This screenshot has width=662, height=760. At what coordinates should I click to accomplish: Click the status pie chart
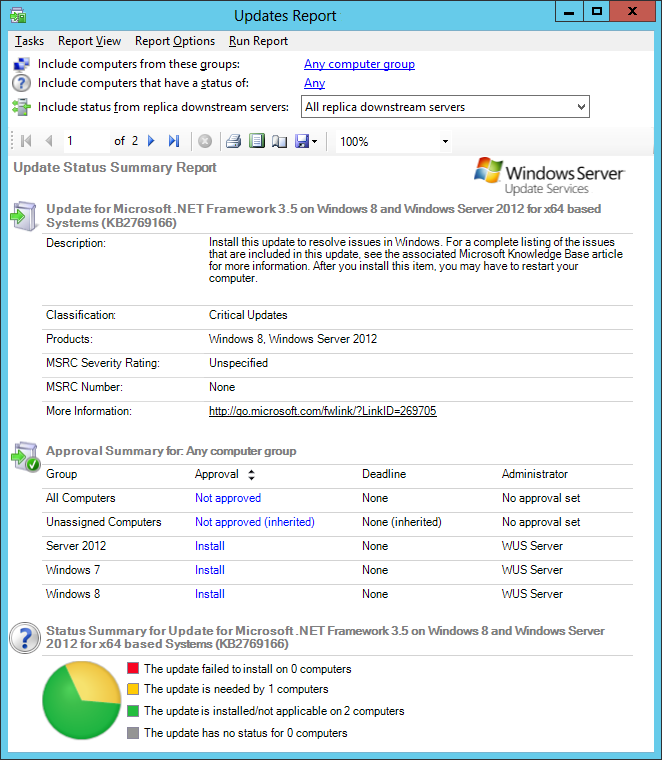click(81, 701)
